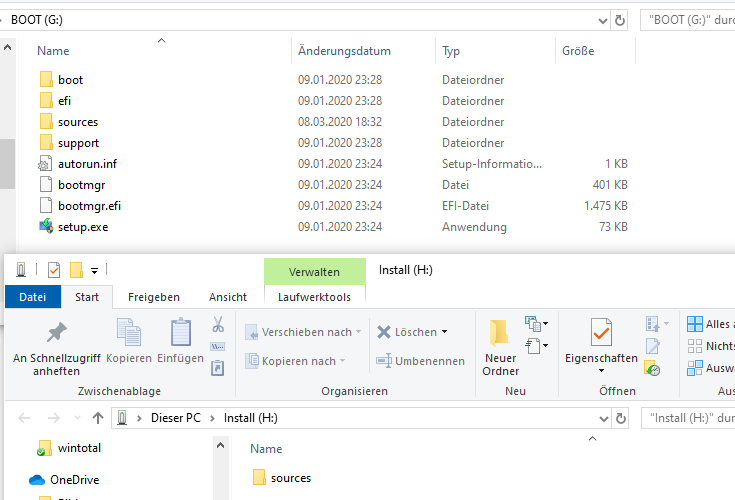The width and height of the screenshot is (735, 500).
Task: Sort BOOT window by Größe column
Action: pyautogui.click(x=578, y=51)
